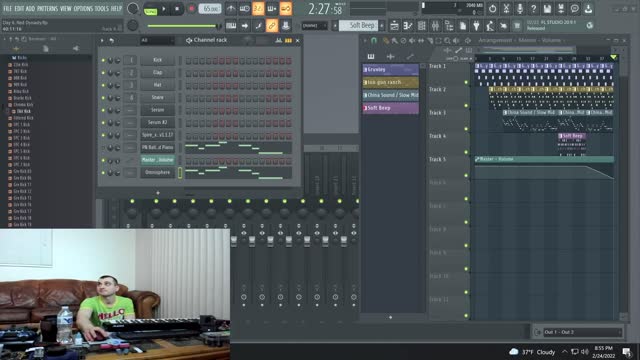Toggle the magnet snap icon in Playlist

[x=373, y=40]
